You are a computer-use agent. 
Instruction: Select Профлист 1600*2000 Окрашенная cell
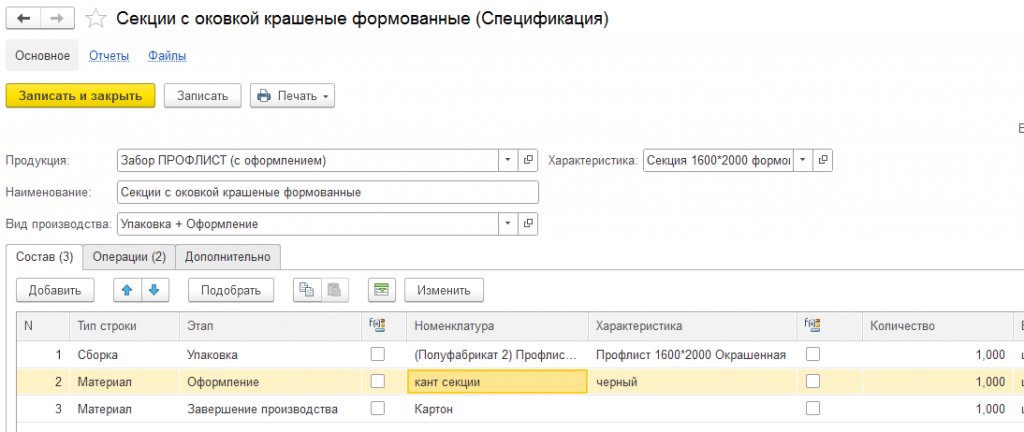(692, 355)
